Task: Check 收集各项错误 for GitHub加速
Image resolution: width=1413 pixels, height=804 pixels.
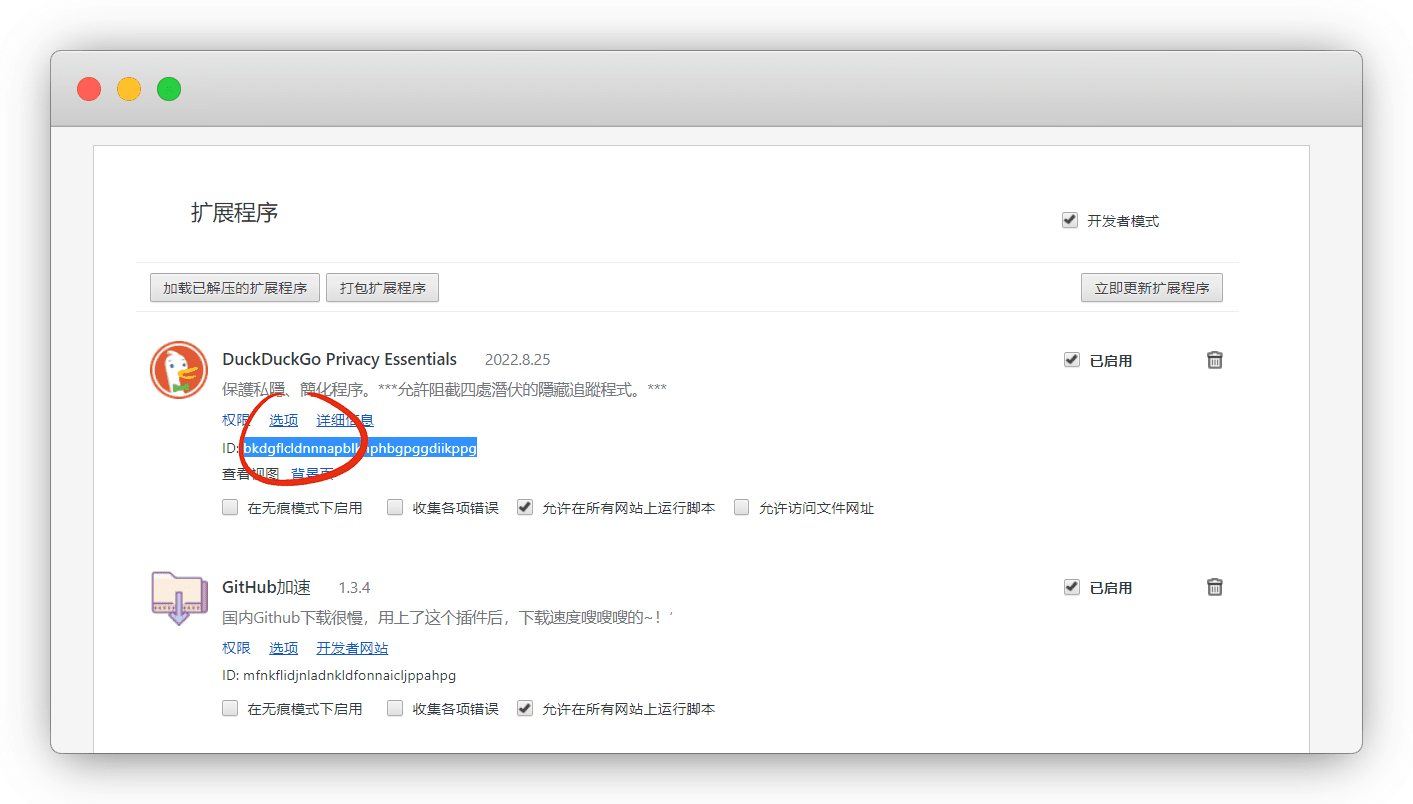Action: click(x=395, y=708)
